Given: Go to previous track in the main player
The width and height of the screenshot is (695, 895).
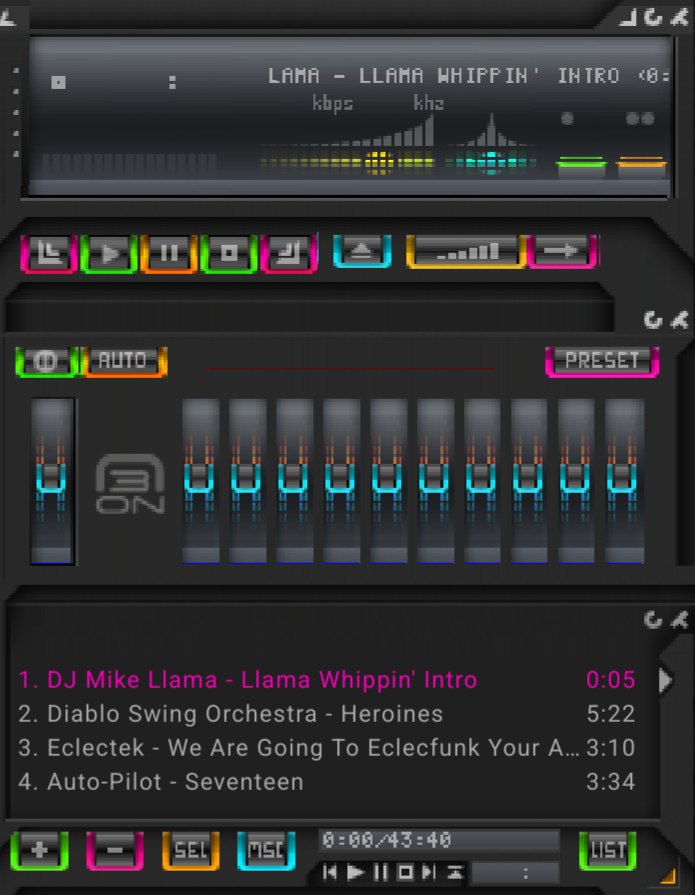Looking at the screenshot, I should (49, 253).
